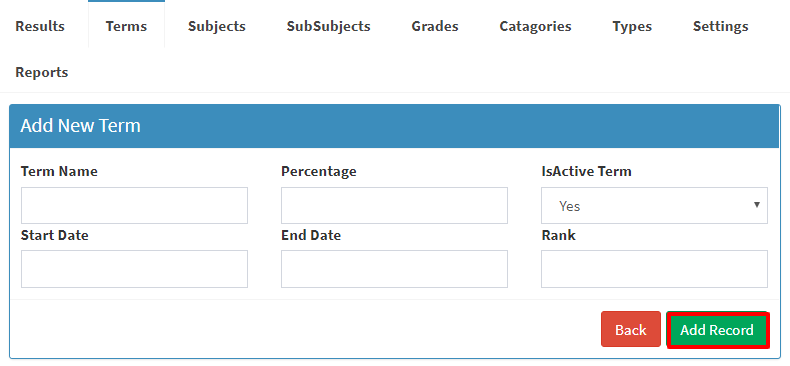
Task: Click the dropdown arrow beside Yes
Action: (x=756, y=205)
